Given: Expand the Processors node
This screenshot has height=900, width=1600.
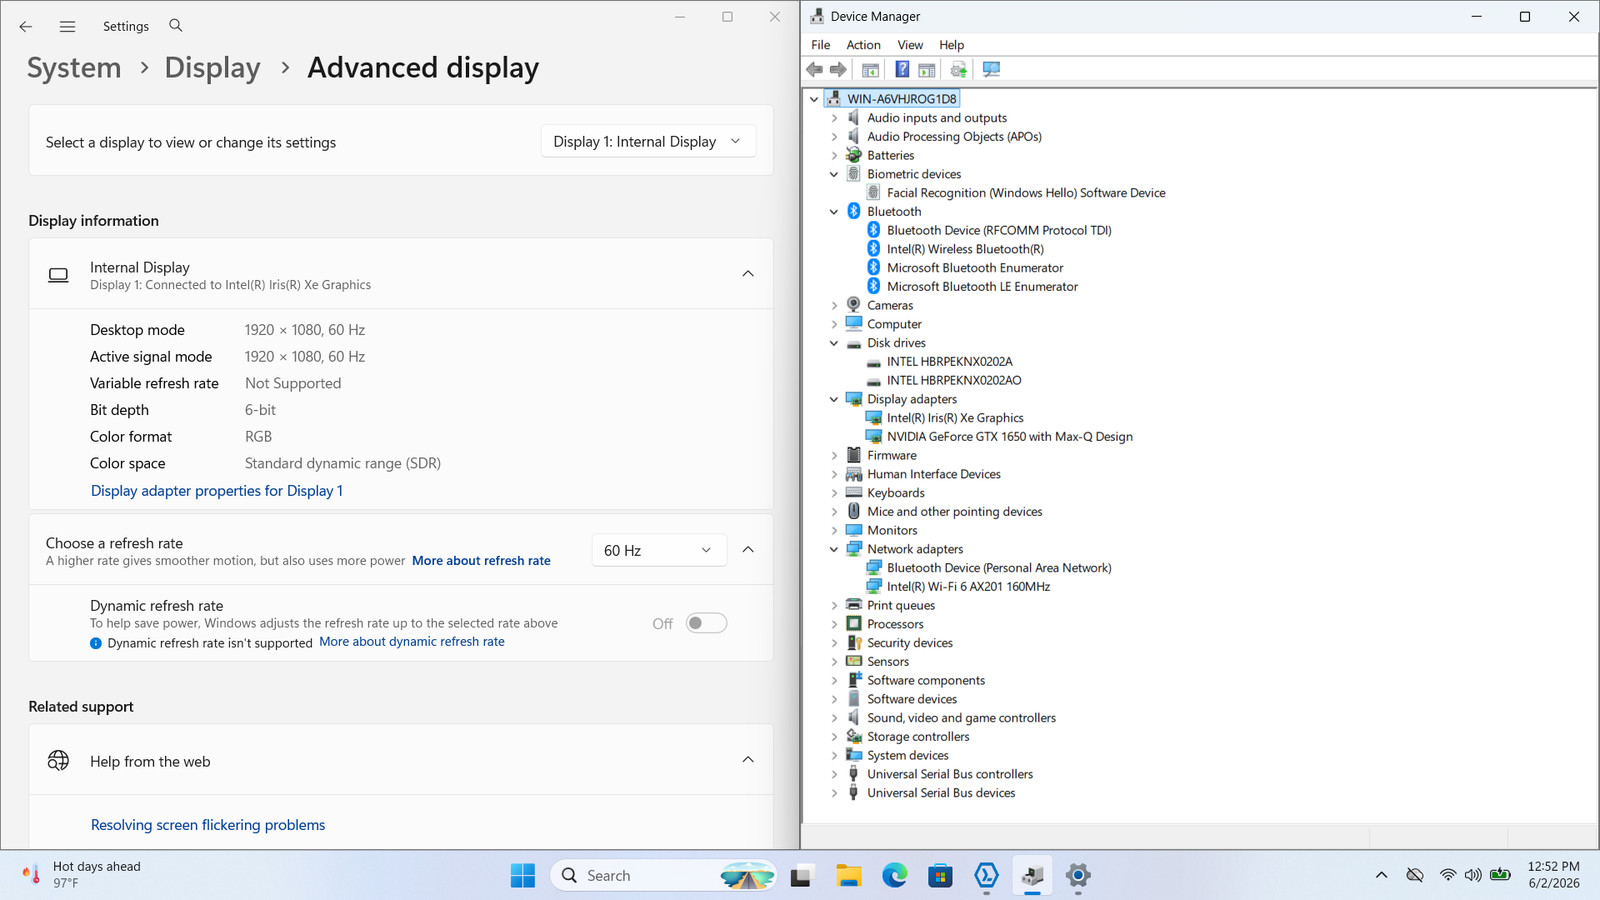Looking at the screenshot, I should coord(834,624).
